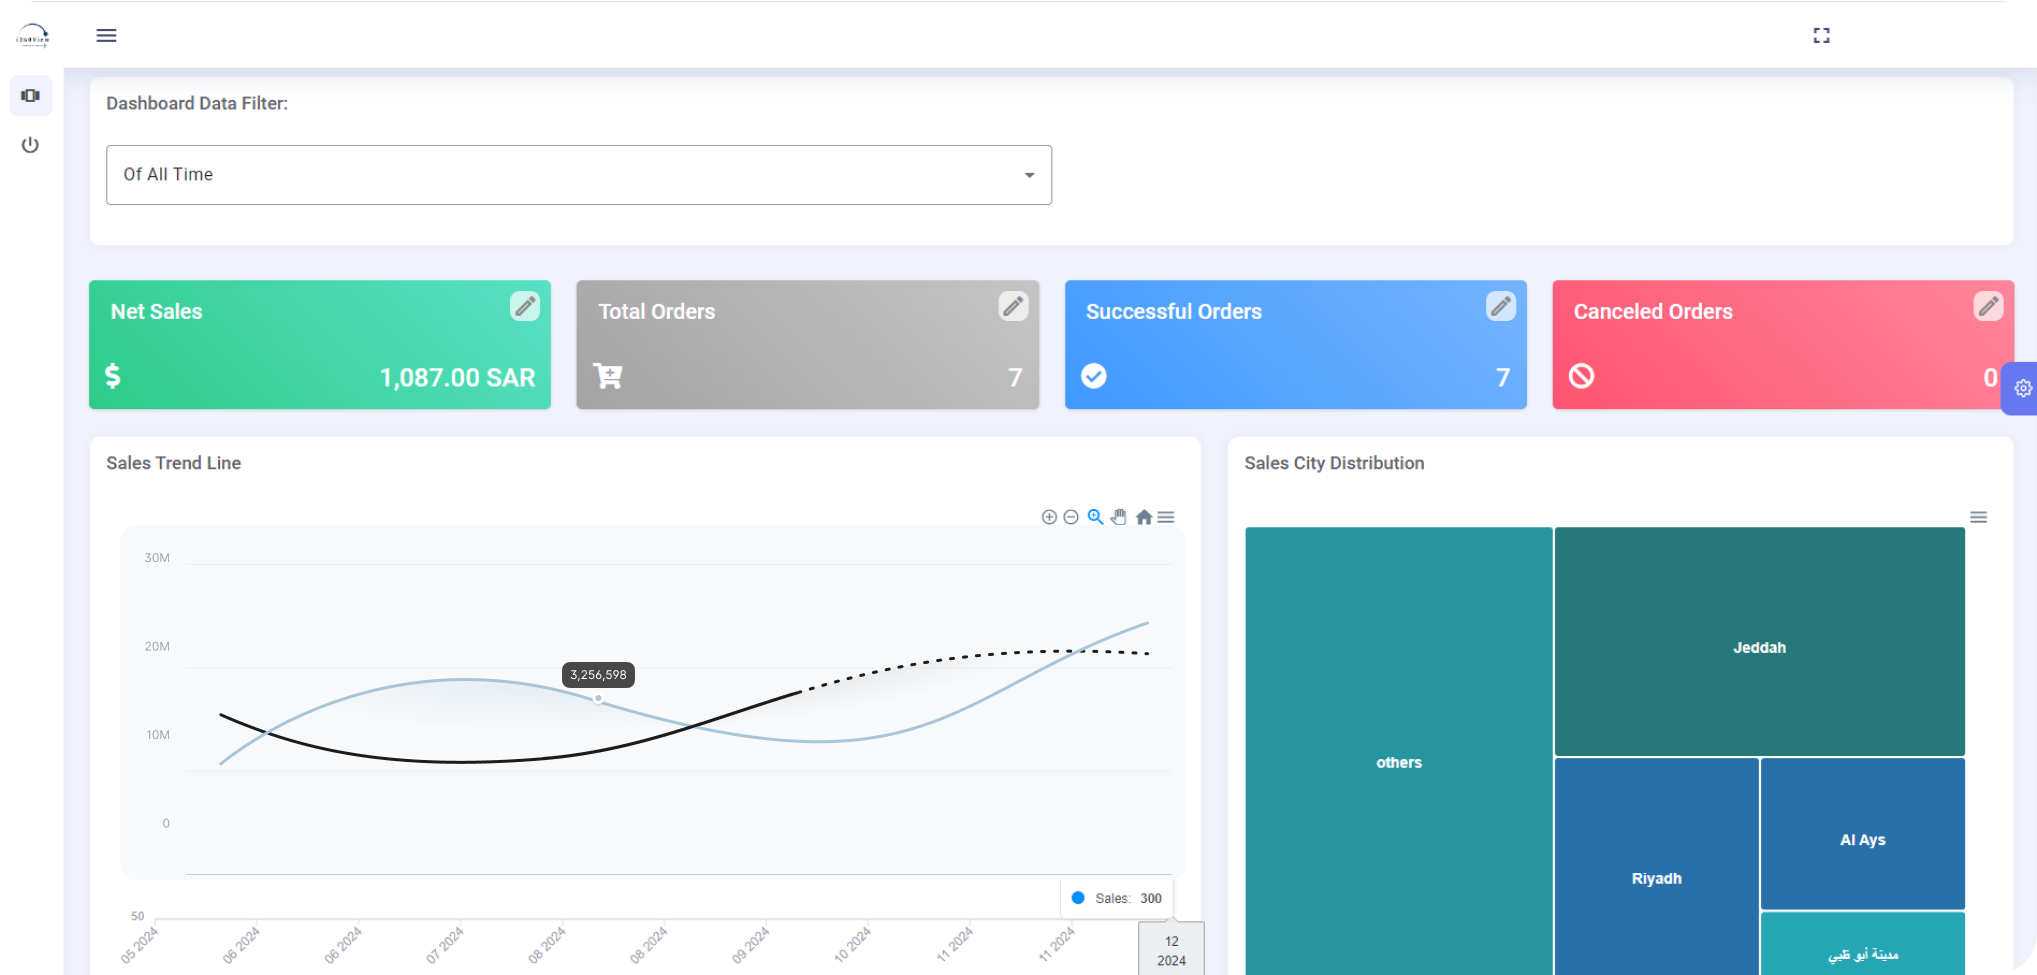The image size is (2037, 975).
Task: Zoom out on the Sales Trend chart
Action: 1071,517
